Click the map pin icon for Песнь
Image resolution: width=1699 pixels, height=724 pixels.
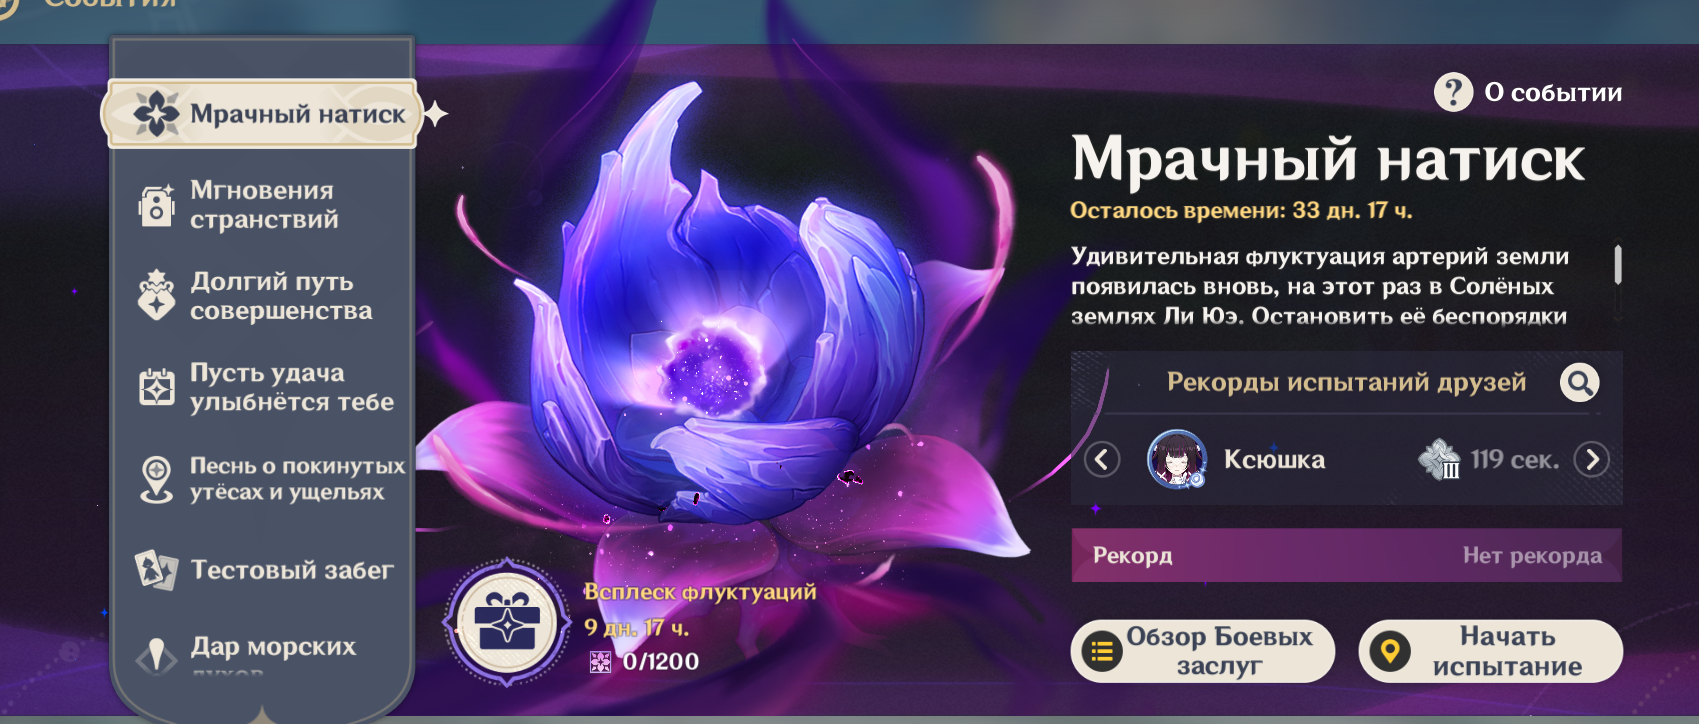pyautogui.click(x=157, y=479)
